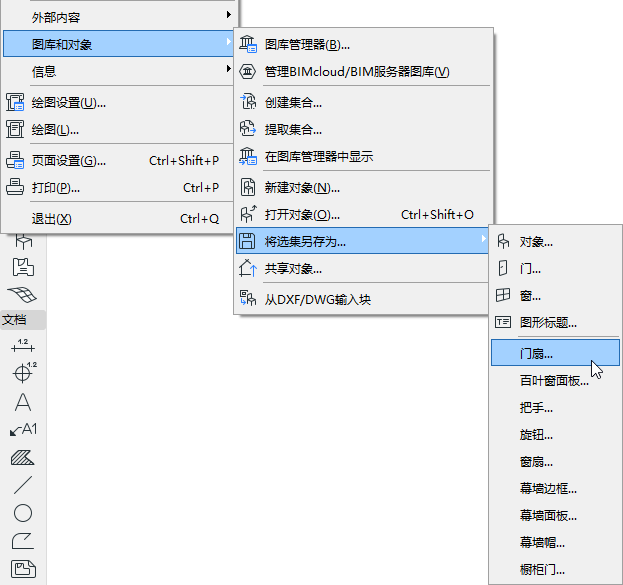
Task: Choose 旋钮... option
Action: (x=555, y=435)
